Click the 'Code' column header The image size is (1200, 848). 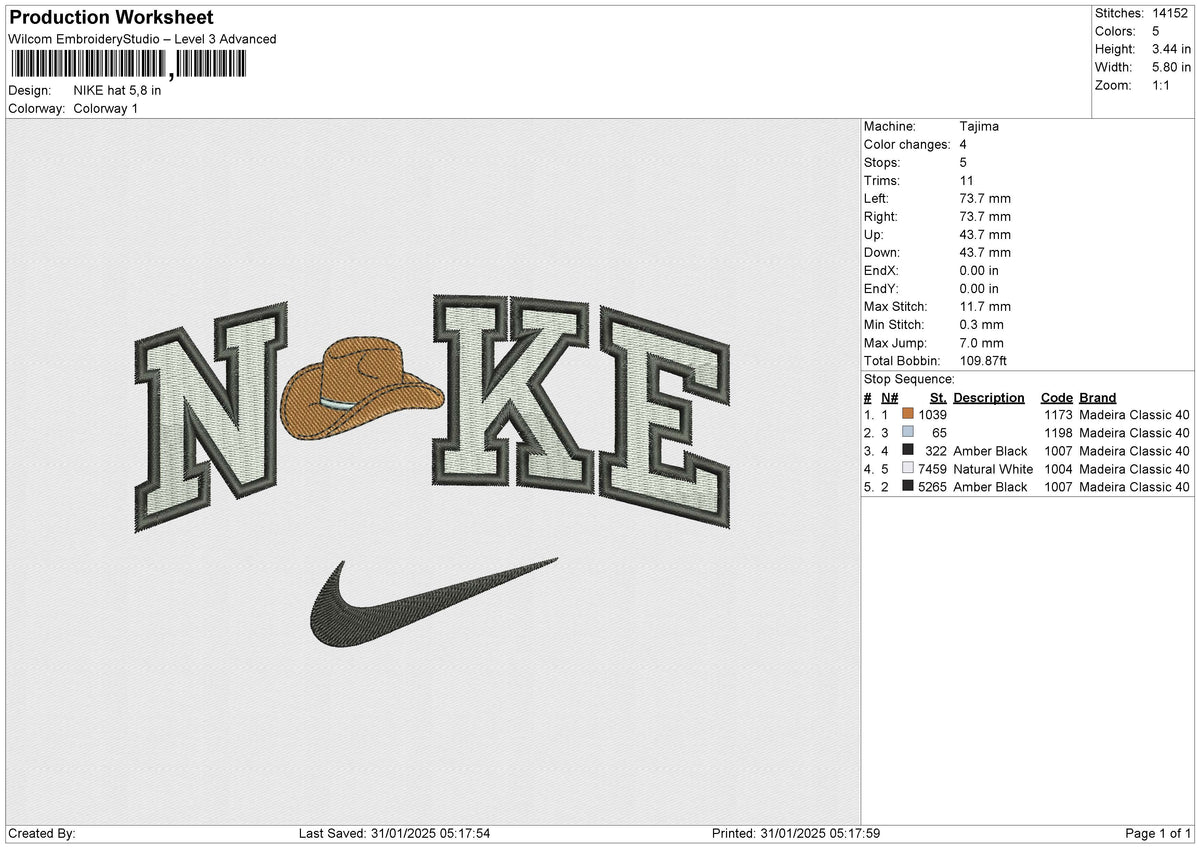tap(1056, 397)
